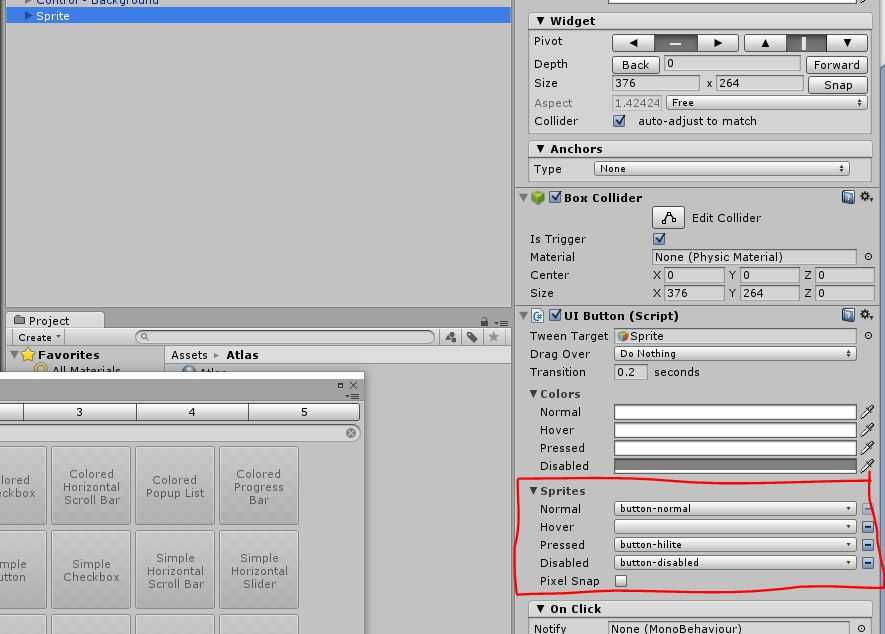The width and height of the screenshot is (885, 634).
Task: Collapse the On Click section
Action: (541, 609)
